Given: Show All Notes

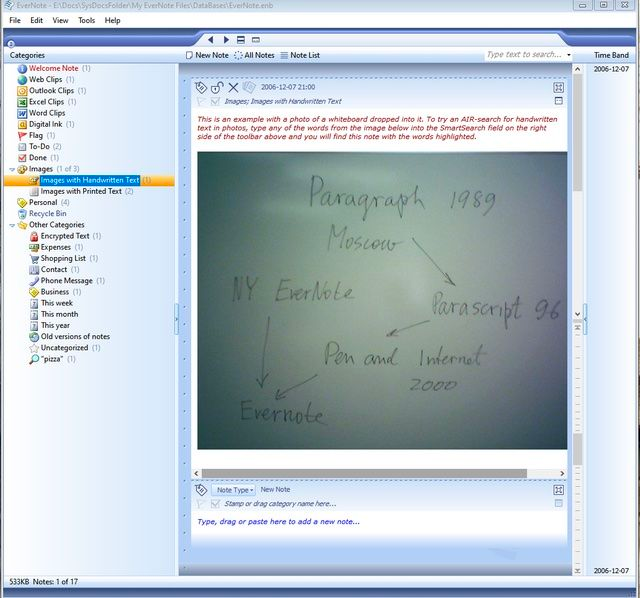Looking at the screenshot, I should point(254,55).
